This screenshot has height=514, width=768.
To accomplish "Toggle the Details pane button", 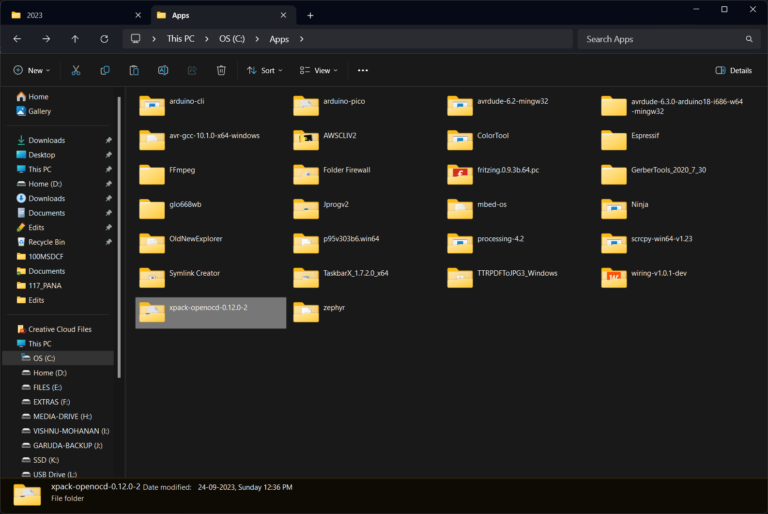I will [733, 71].
